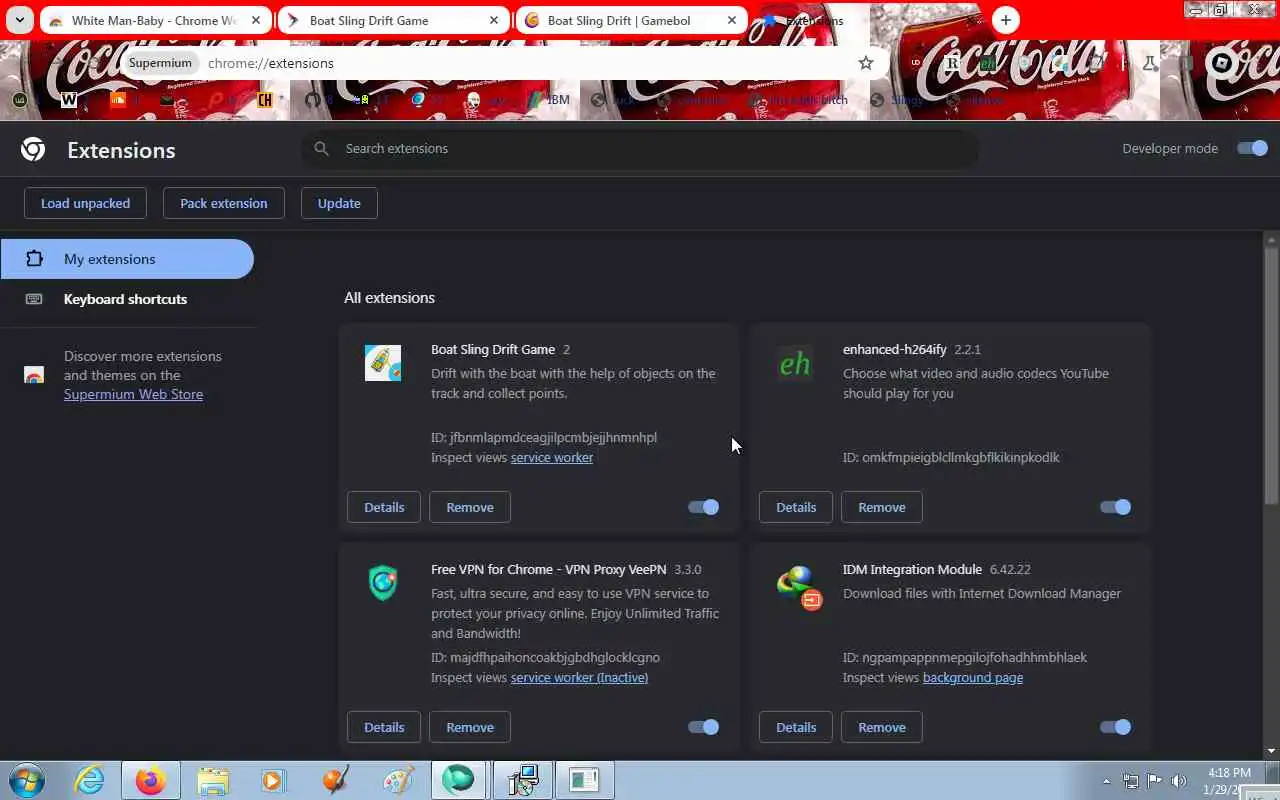Click the Boat Sling Drift Game extension icon
The image size is (1280, 800).
tap(383, 363)
